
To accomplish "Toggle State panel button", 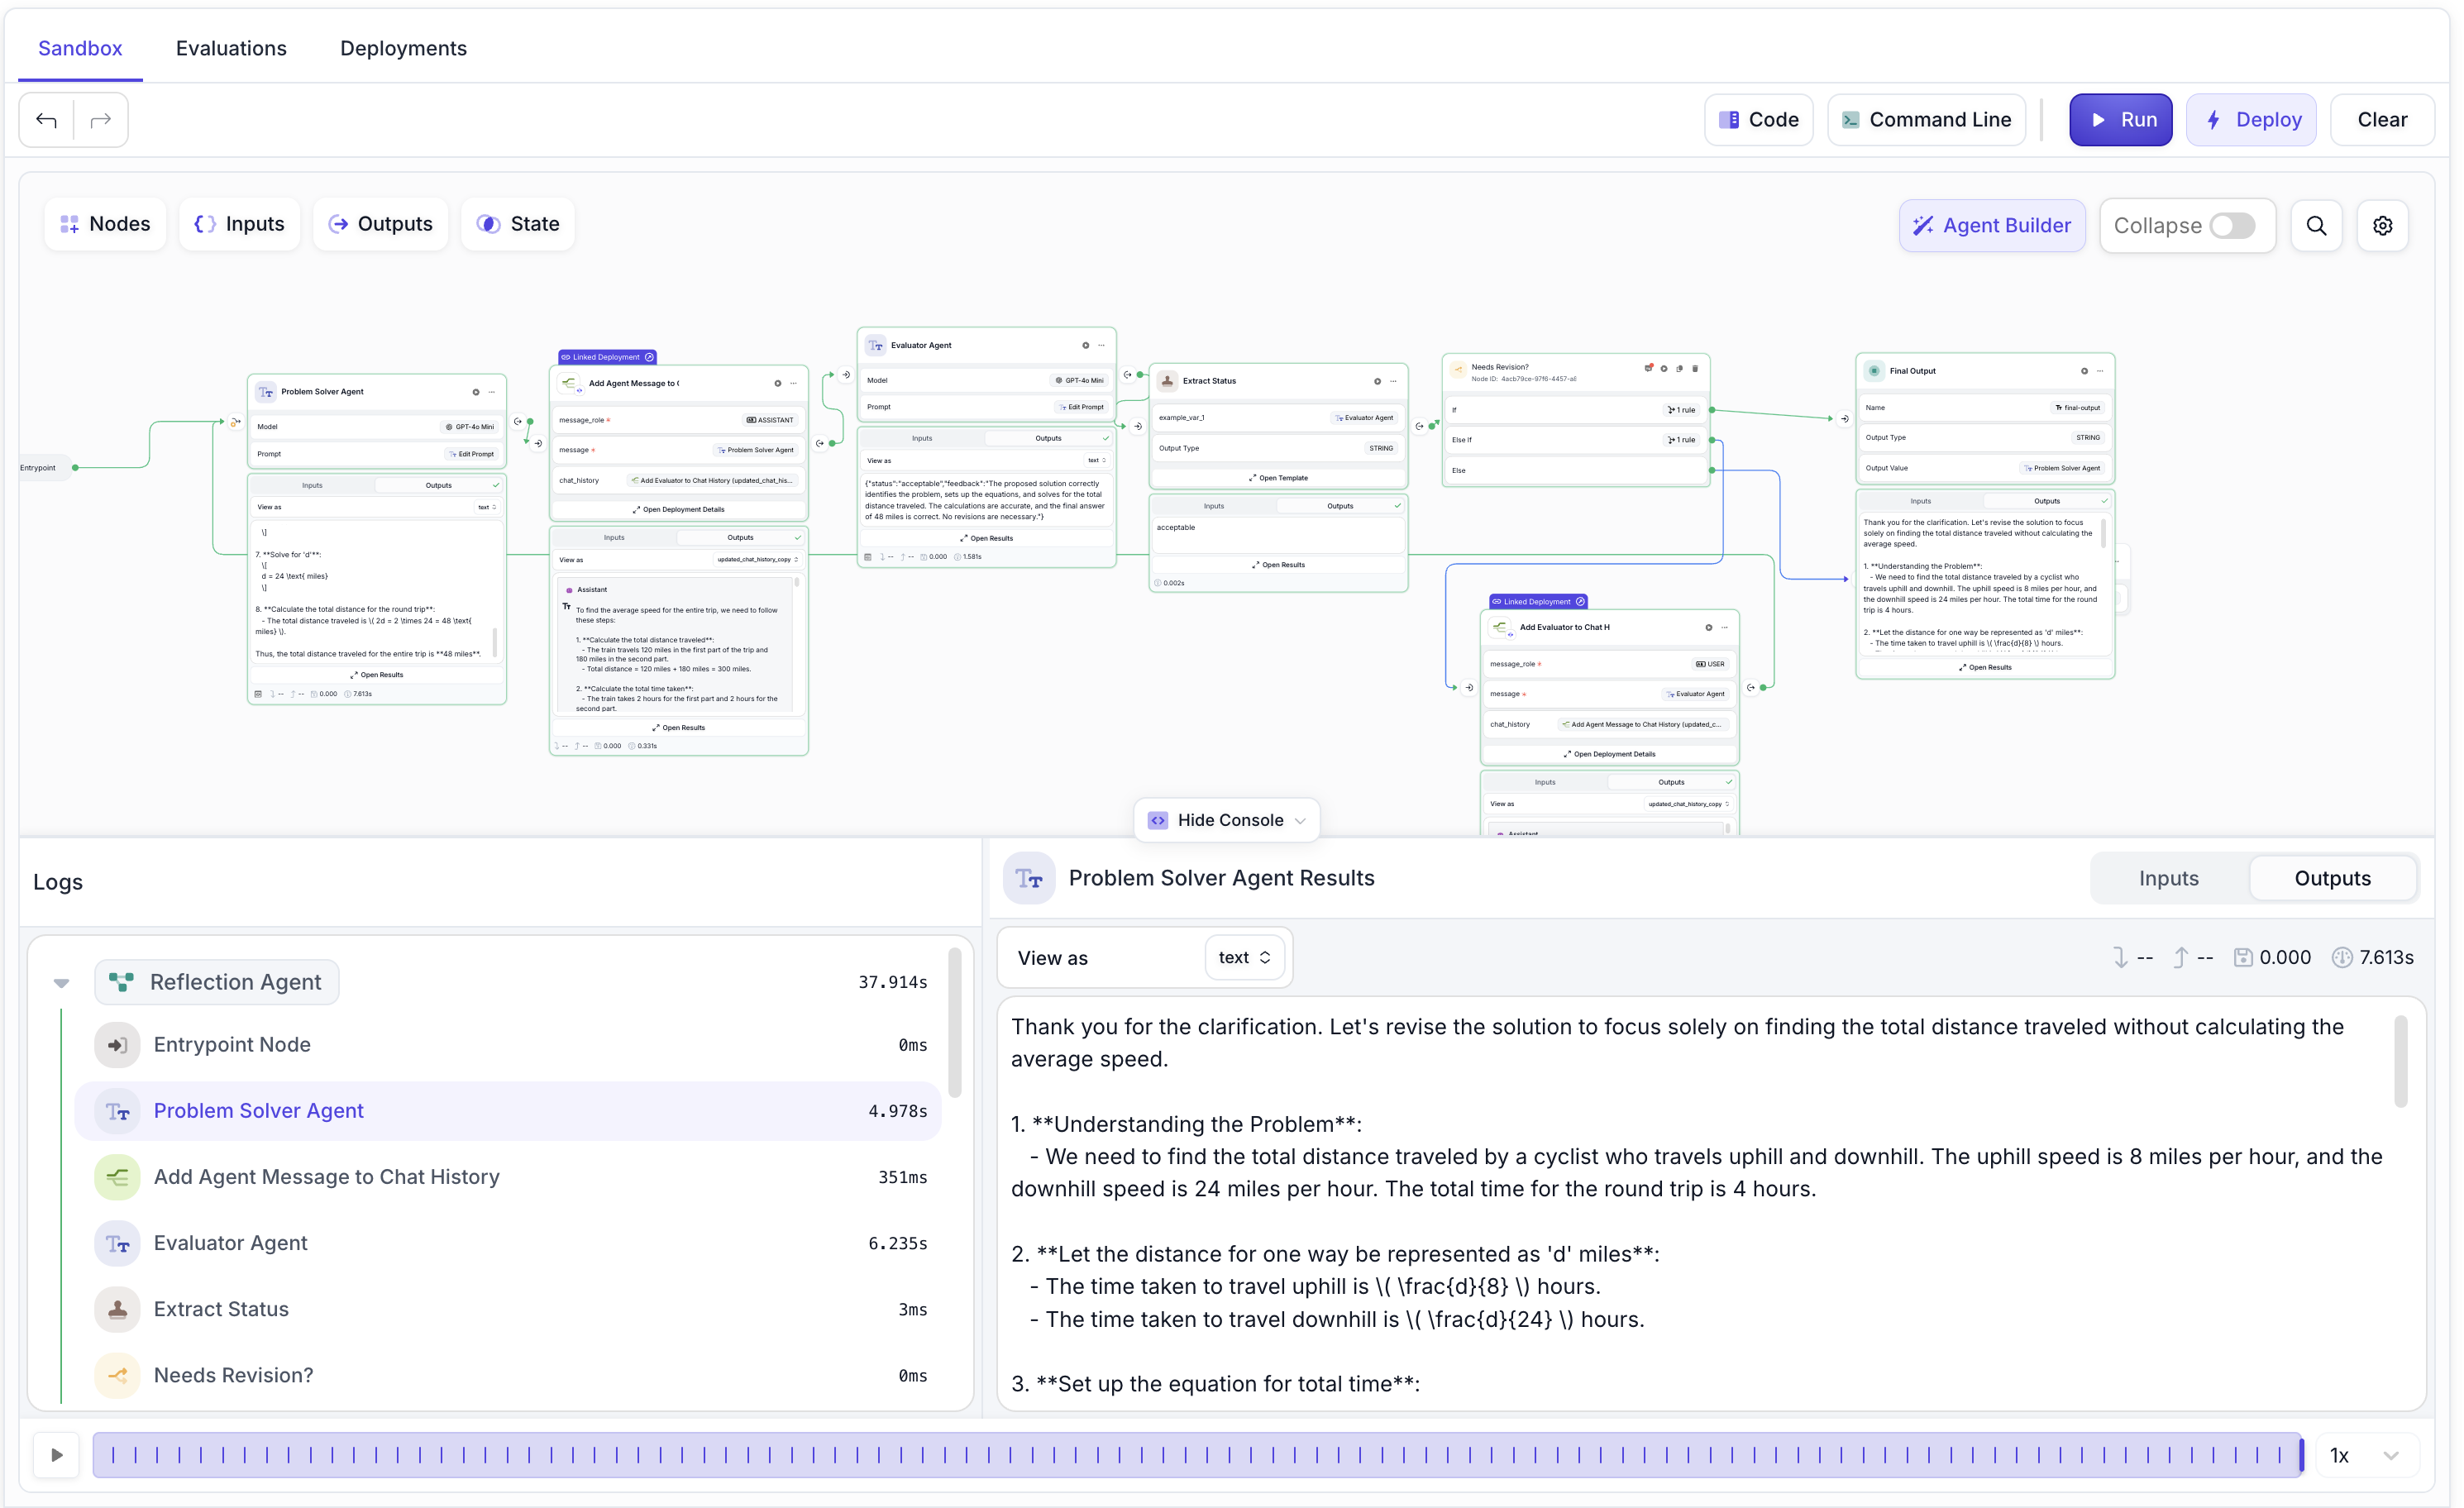I will pyautogui.click(x=518, y=224).
